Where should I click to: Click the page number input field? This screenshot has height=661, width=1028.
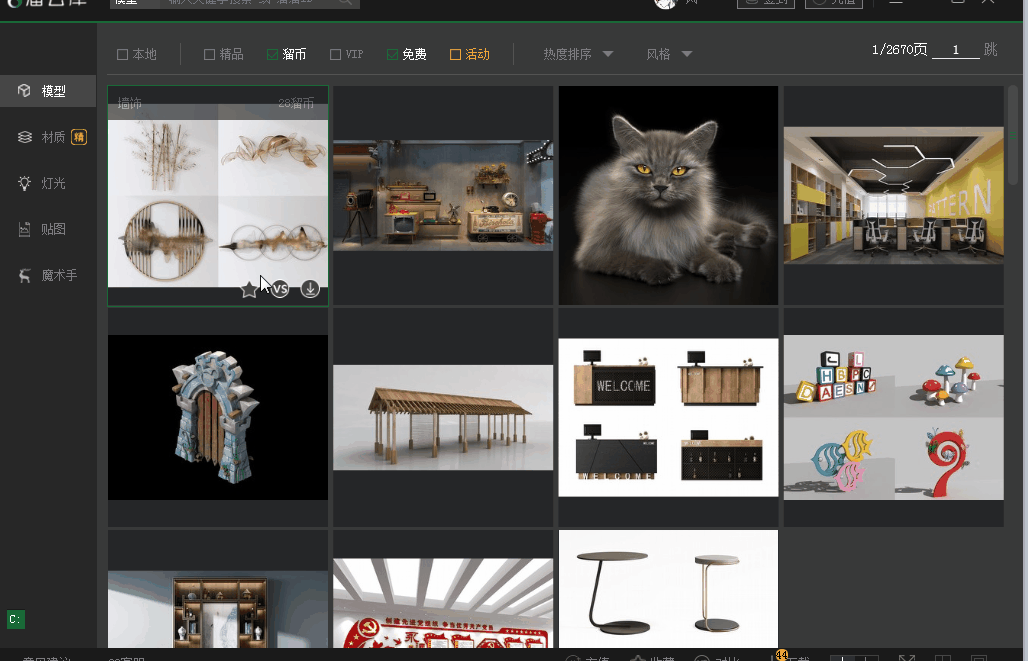[955, 50]
